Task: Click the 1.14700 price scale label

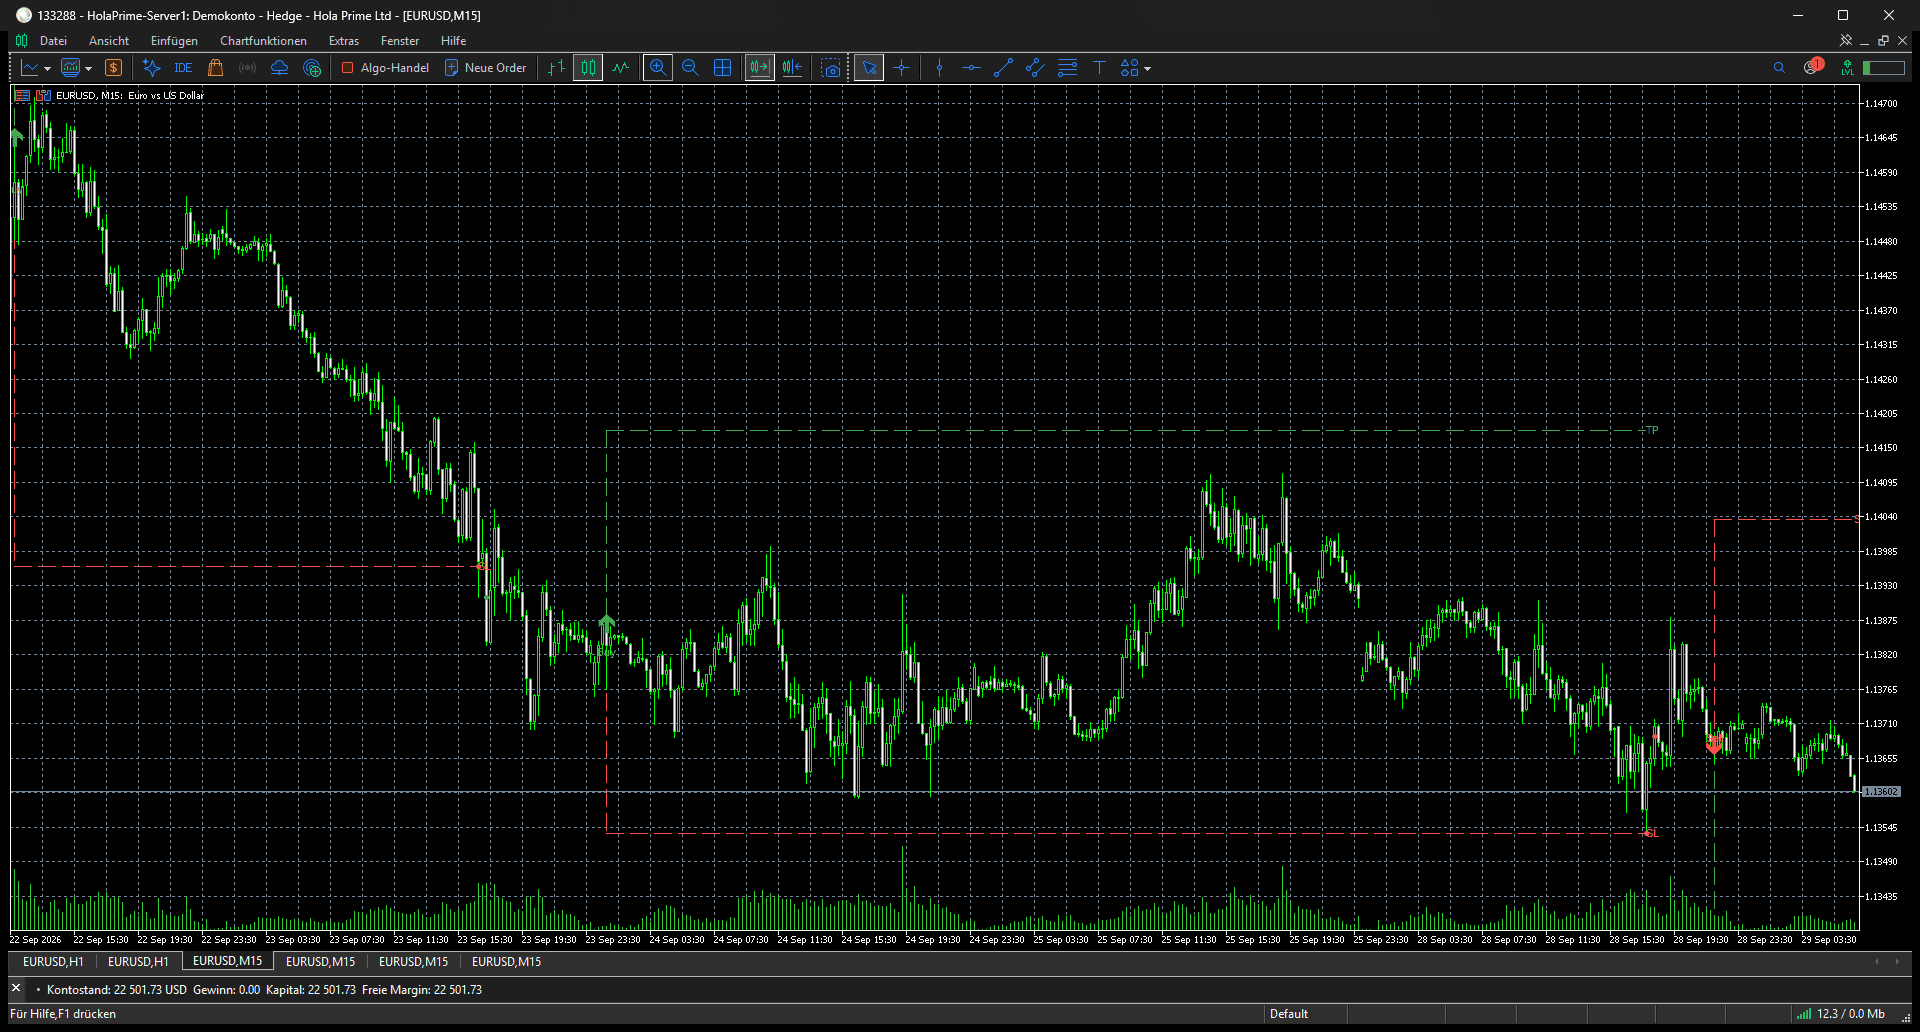Action: 1881,103
